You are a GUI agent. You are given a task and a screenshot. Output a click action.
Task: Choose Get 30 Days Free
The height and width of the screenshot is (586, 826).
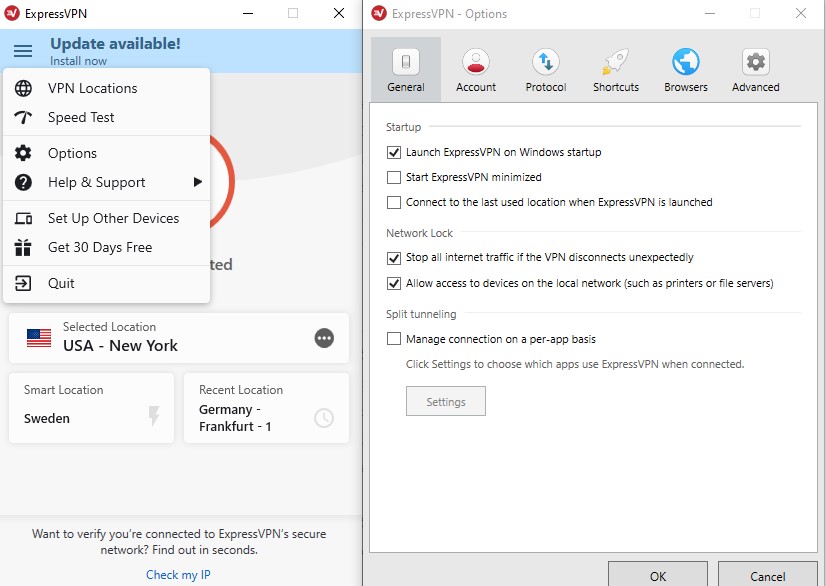click(x=106, y=247)
